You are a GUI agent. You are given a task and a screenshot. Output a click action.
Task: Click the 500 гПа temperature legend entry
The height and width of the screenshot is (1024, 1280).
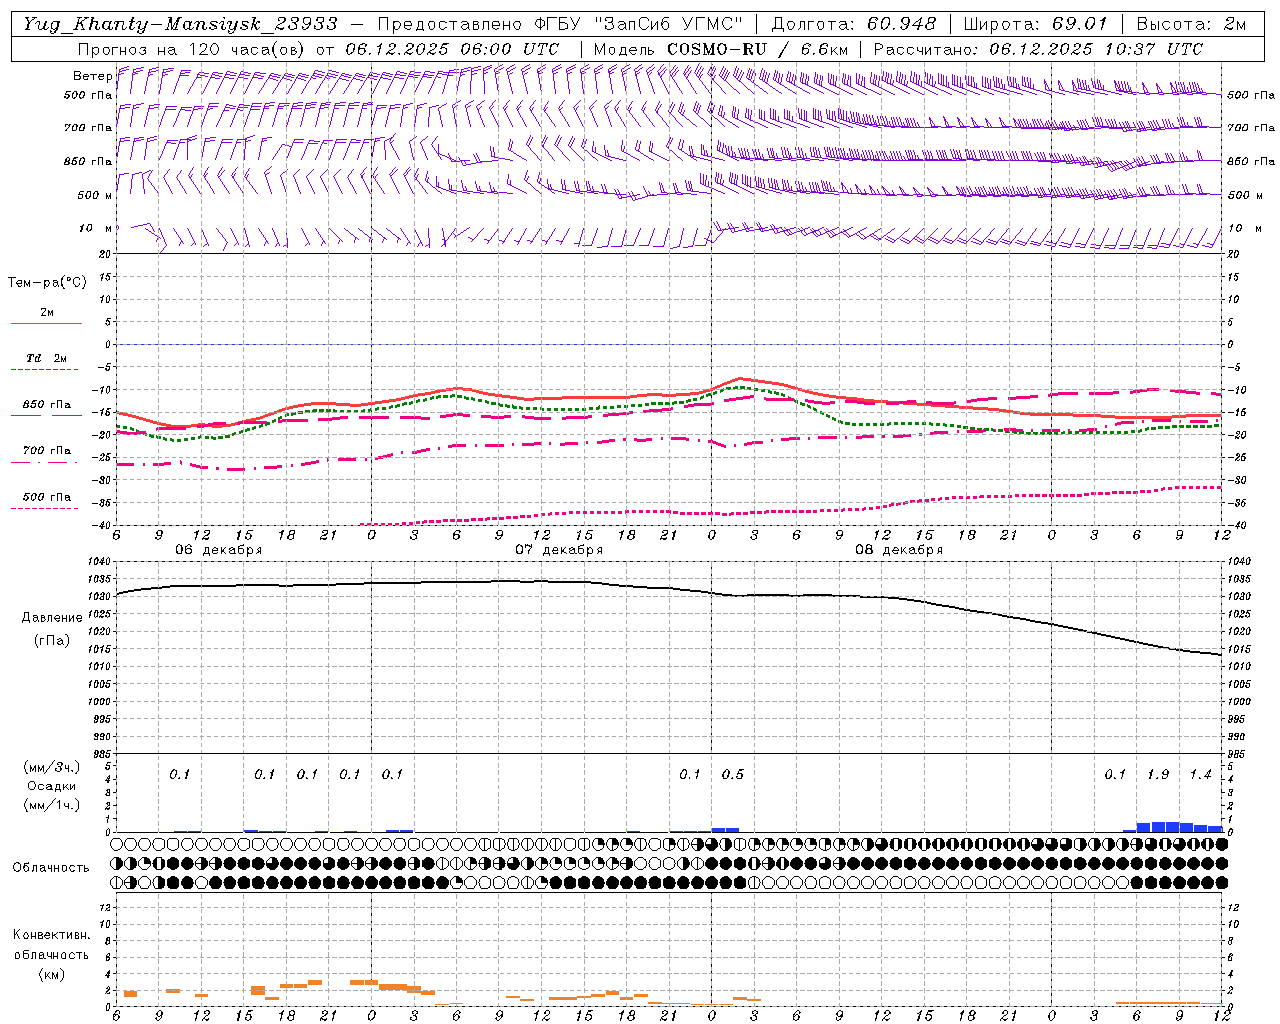pyautogui.click(x=46, y=496)
